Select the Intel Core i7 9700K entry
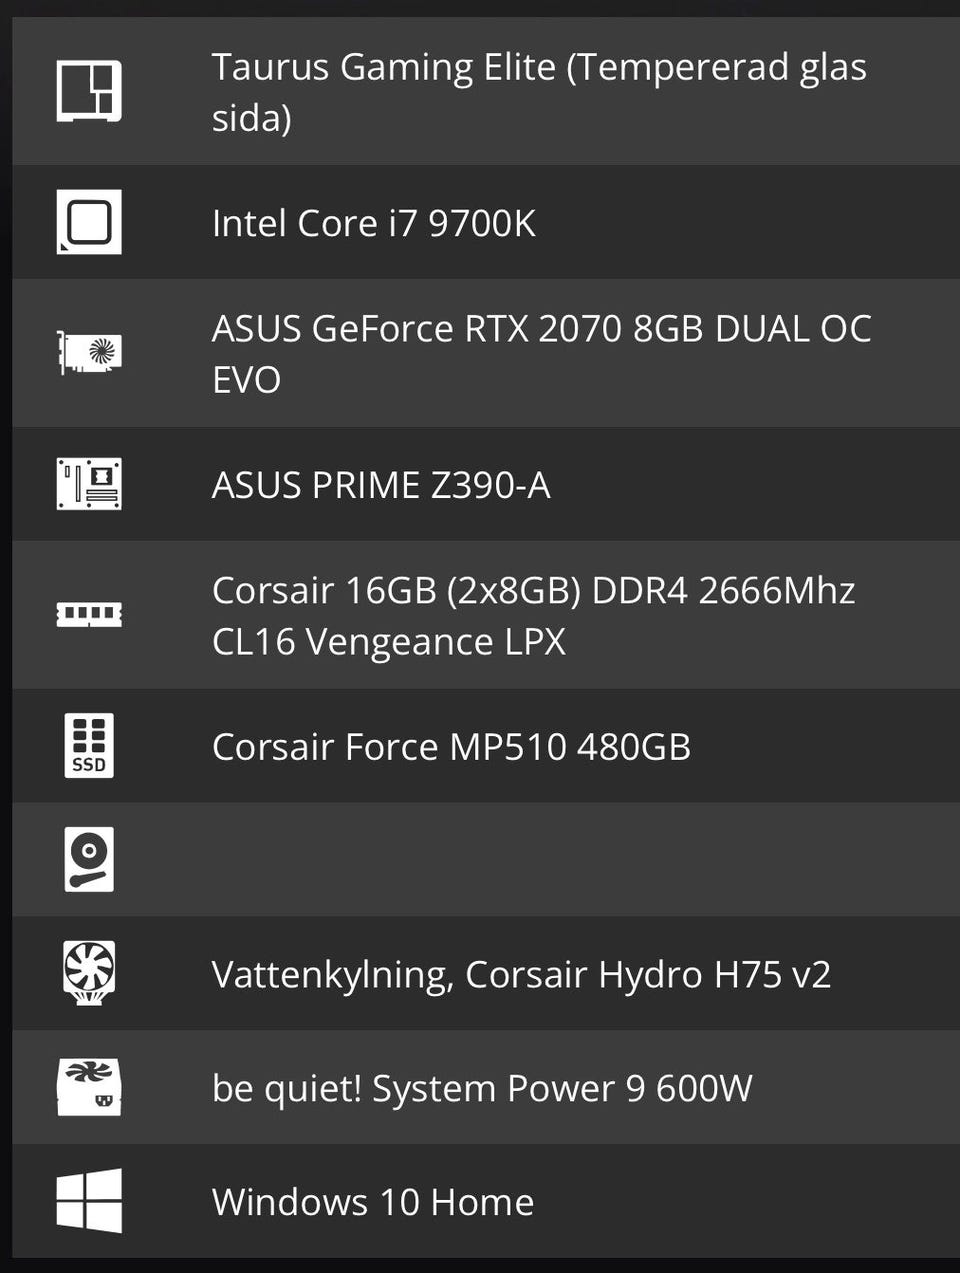The height and width of the screenshot is (1273, 960). click(x=374, y=223)
